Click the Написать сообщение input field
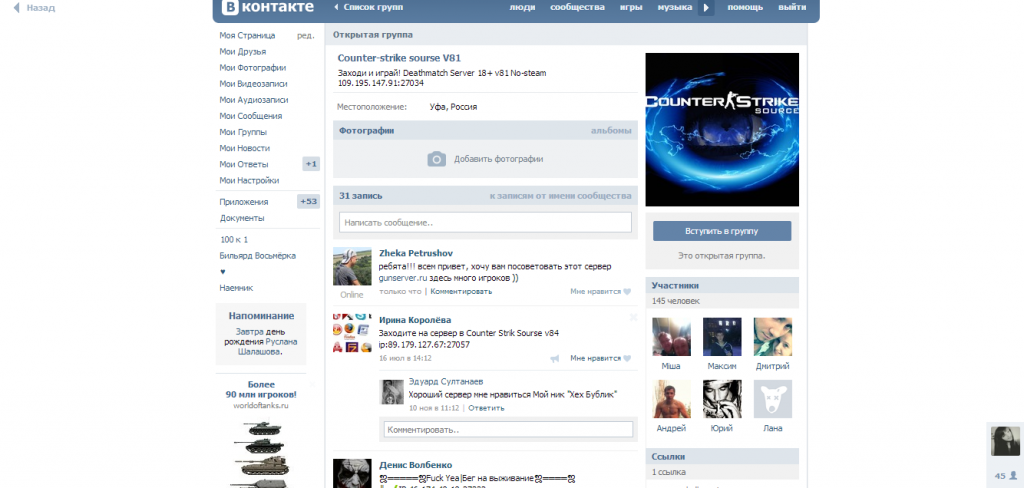This screenshot has height=488, width=1024. [485, 222]
